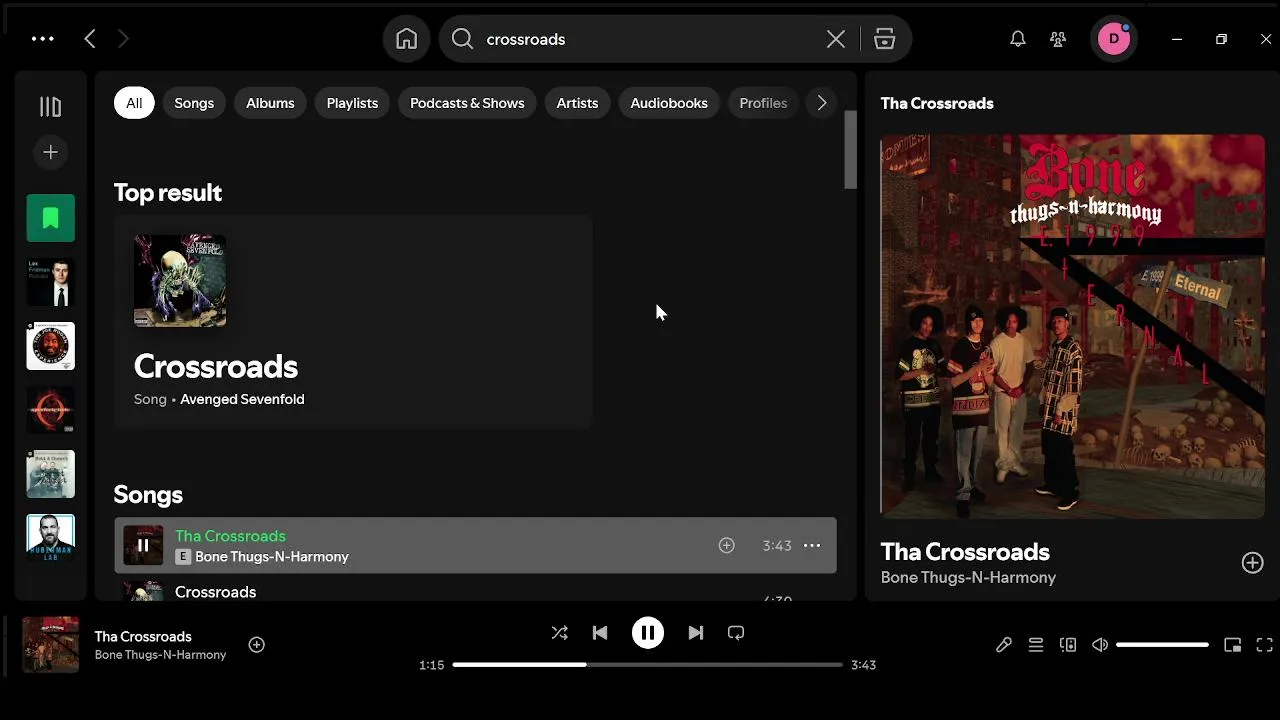Seek within the playback progress bar
Image resolution: width=1280 pixels, height=720 pixels.
click(647, 664)
